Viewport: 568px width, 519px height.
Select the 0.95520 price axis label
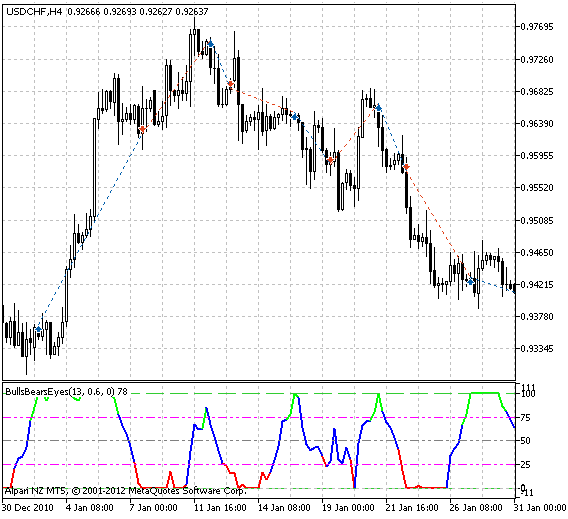tap(537, 188)
